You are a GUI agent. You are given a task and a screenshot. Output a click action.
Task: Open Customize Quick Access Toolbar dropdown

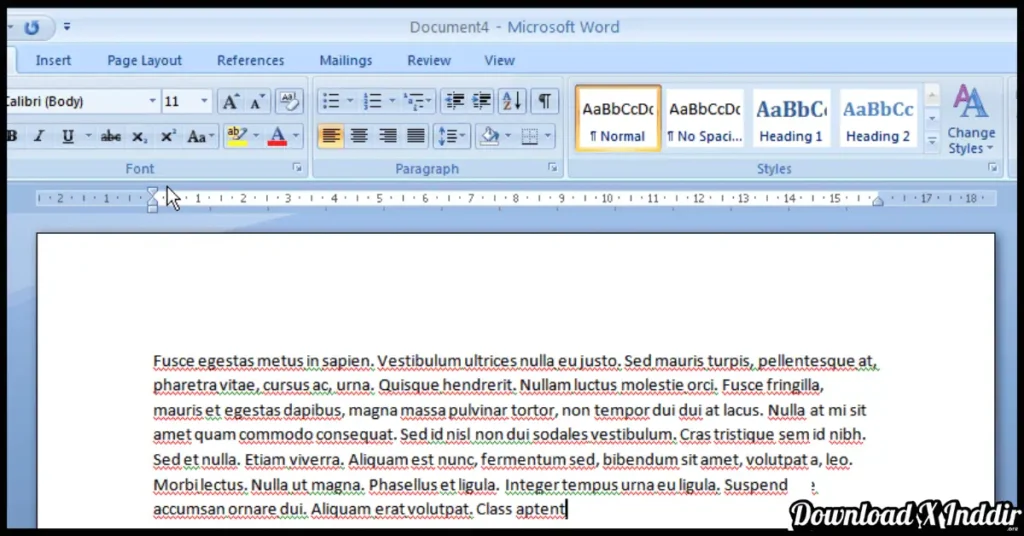coord(67,27)
